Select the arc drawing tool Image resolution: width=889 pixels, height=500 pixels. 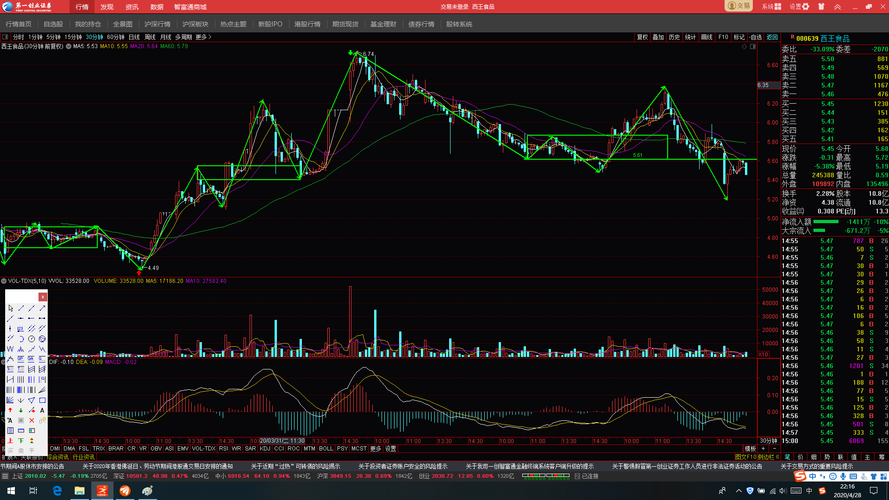21,338
